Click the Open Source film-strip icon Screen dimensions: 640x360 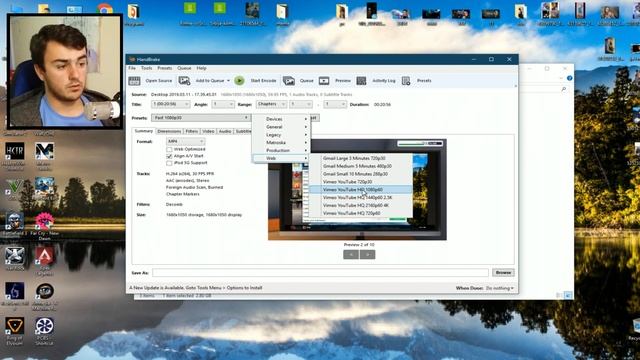coord(134,81)
